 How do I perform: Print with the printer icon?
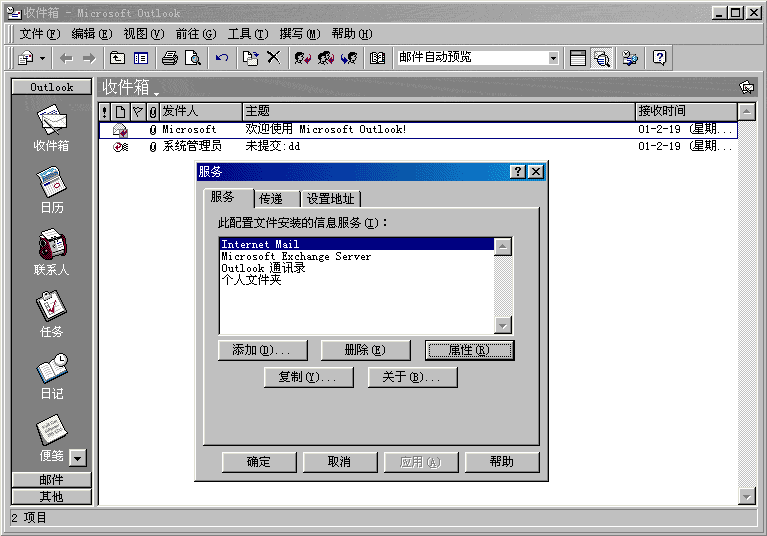170,58
